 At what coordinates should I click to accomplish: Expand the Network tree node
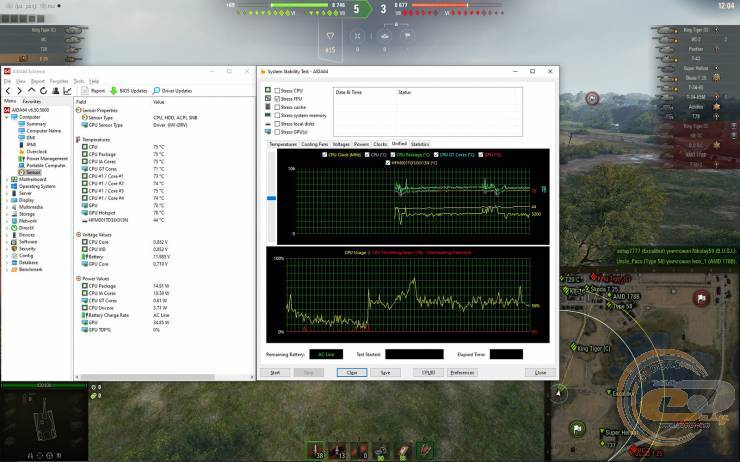coord(7,221)
